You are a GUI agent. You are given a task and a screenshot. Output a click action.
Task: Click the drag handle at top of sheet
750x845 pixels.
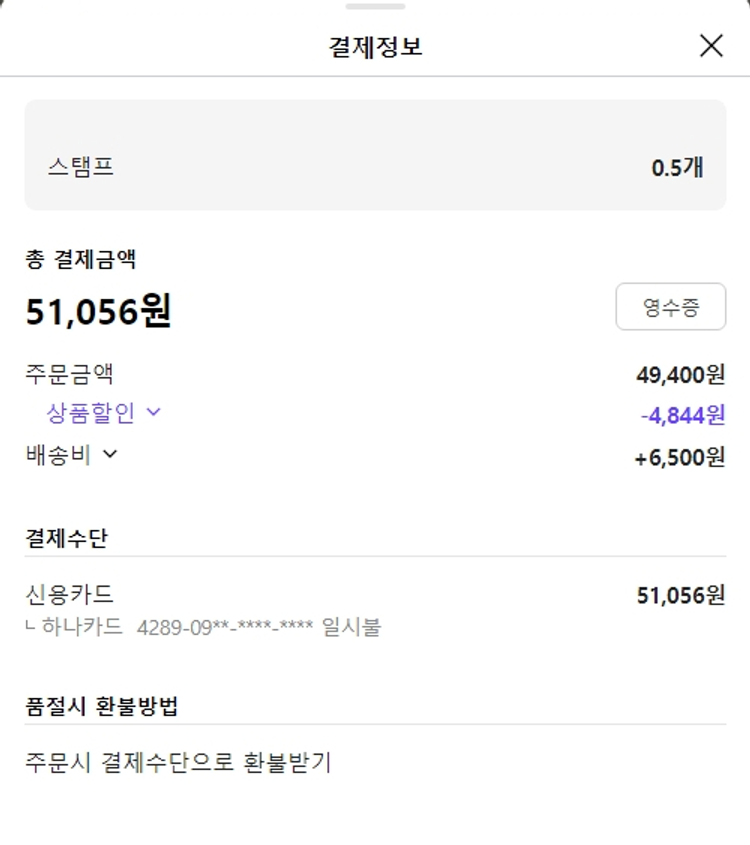[x=375, y=6]
